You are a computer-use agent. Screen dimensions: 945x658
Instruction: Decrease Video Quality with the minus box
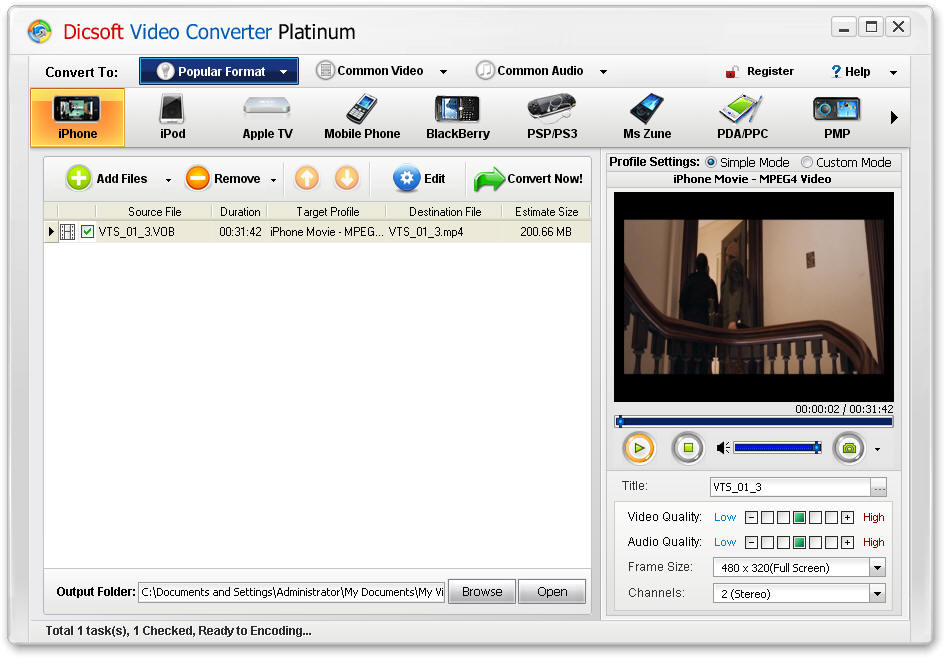tap(751, 517)
